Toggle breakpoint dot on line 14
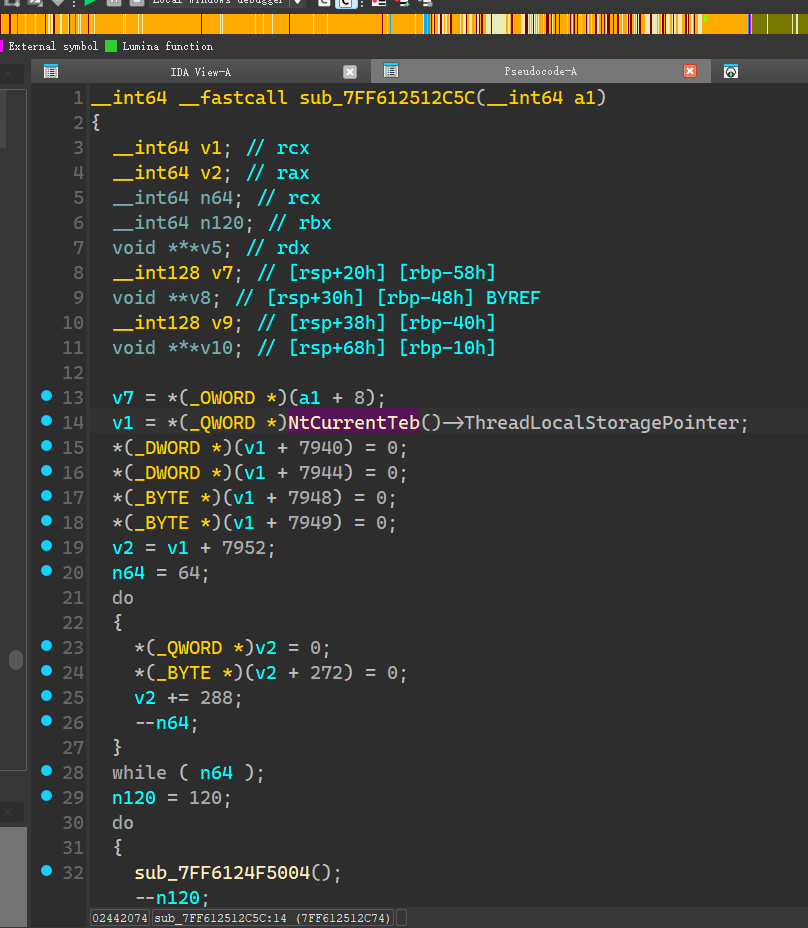The height and width of the screenshot is (928, 808). pos(47,421)
